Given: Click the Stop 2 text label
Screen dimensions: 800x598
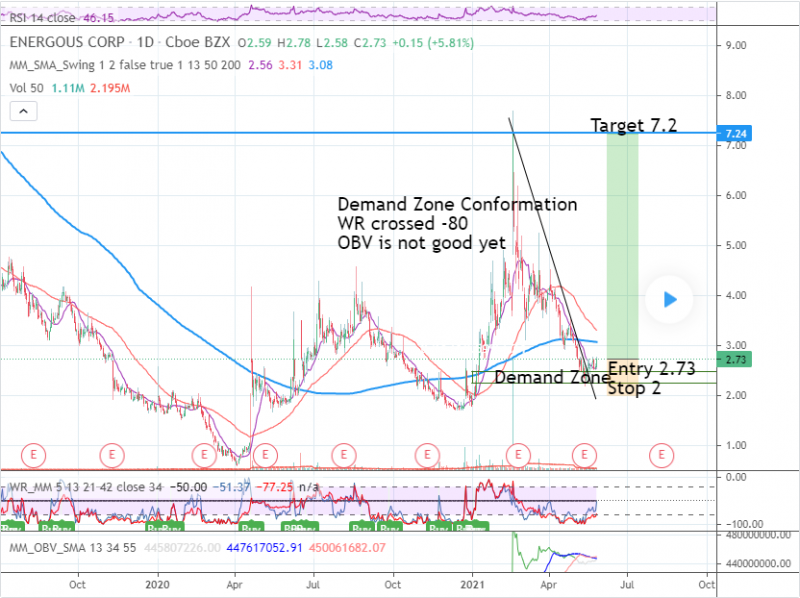Looking at the screenshot, I should pyautogui.click(x=634, y=388).
